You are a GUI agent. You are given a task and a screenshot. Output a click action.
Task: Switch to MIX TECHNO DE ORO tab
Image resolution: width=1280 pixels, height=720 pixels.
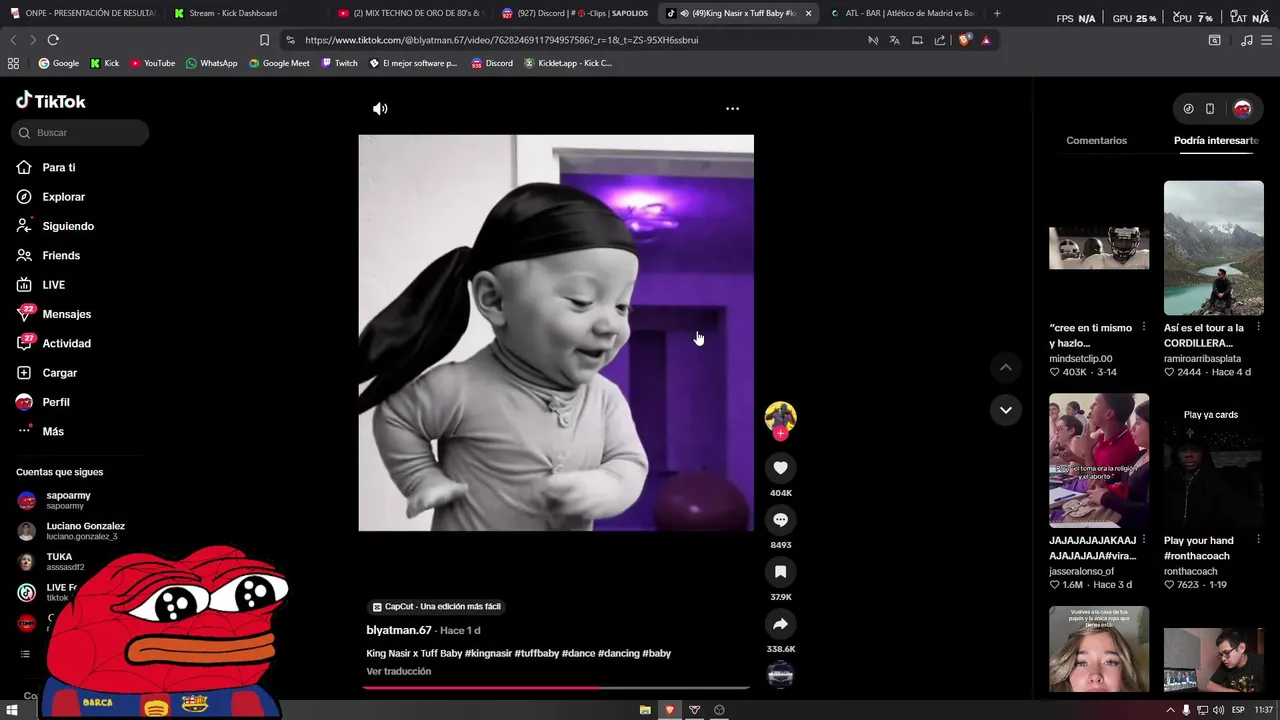[410, 13]
